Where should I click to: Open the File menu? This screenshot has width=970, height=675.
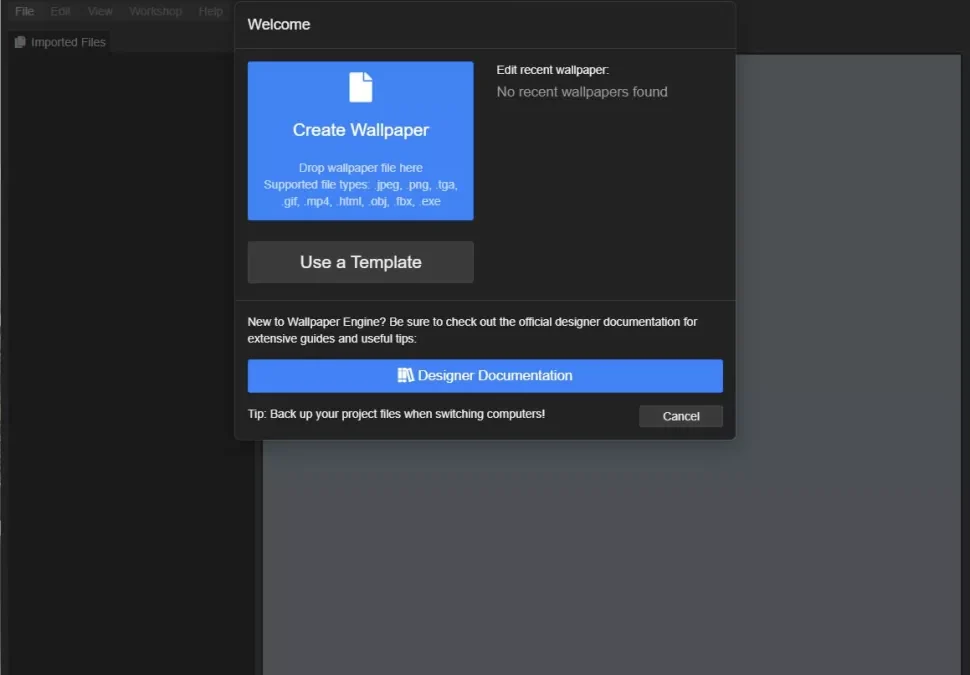click(24, 11)
